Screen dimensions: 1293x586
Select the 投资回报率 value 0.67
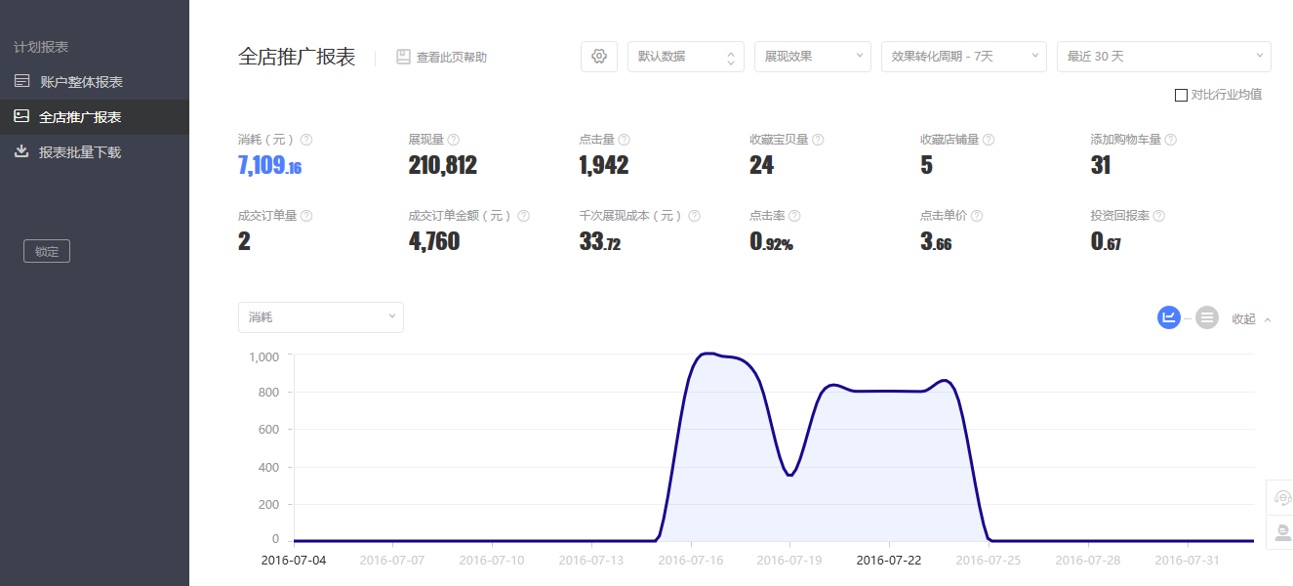pos(1105,241)
